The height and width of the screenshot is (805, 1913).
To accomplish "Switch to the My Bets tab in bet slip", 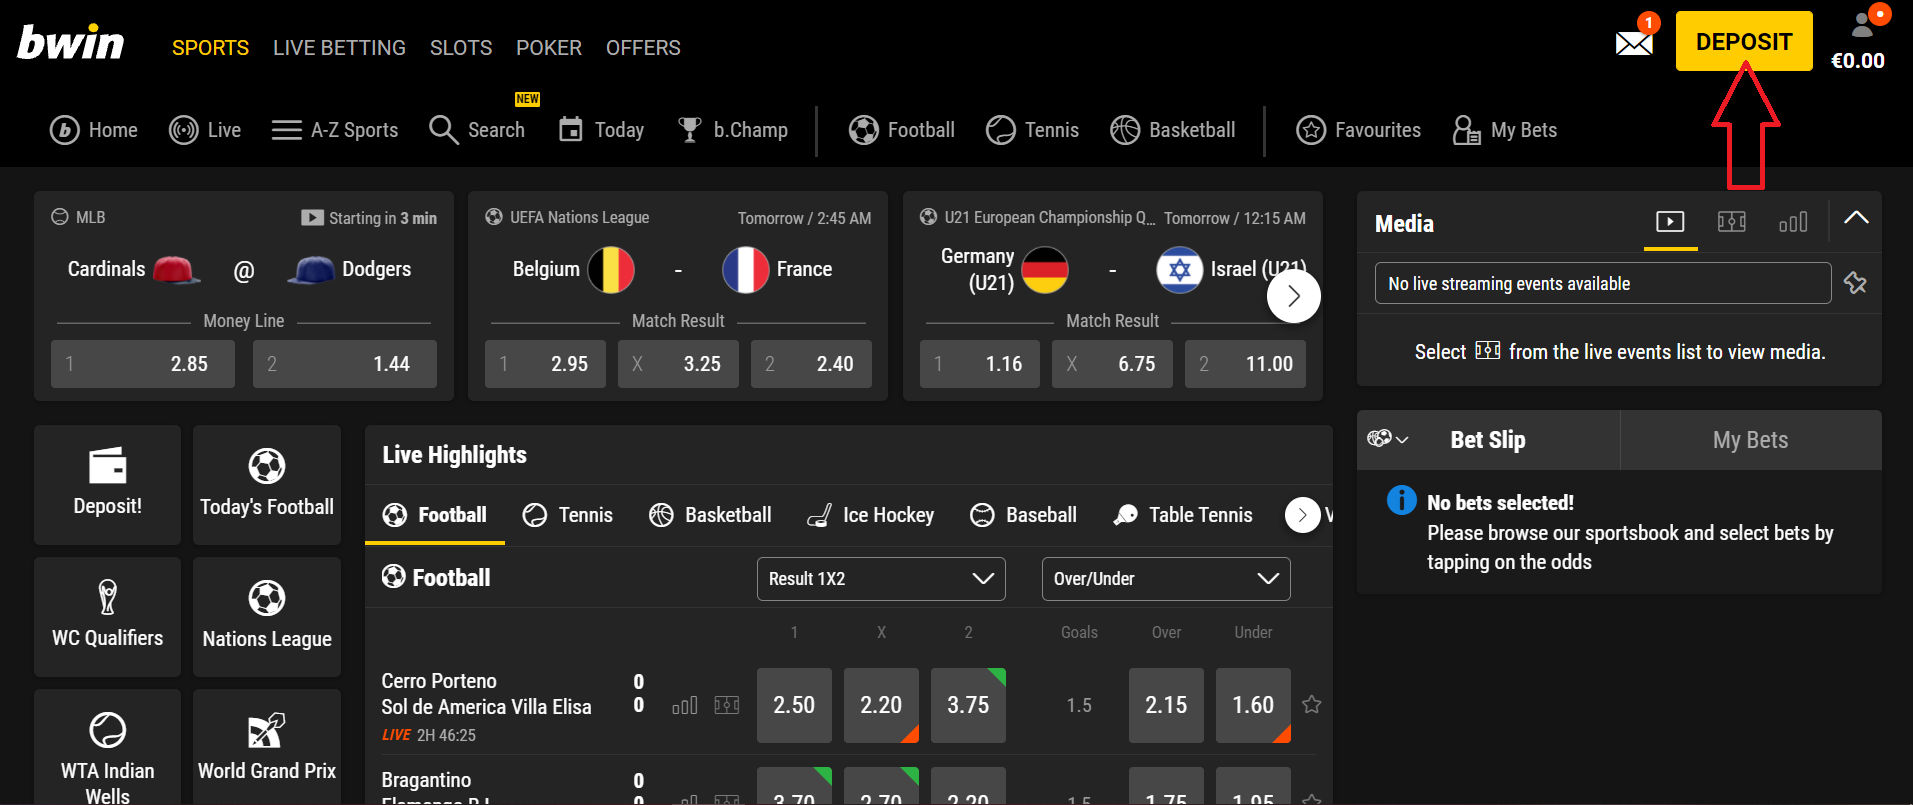I will click(1751, 440).
